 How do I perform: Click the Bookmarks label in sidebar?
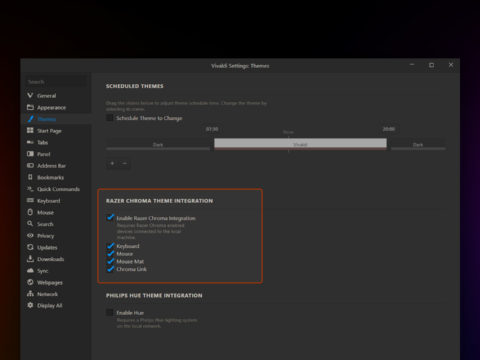point(51,177)
